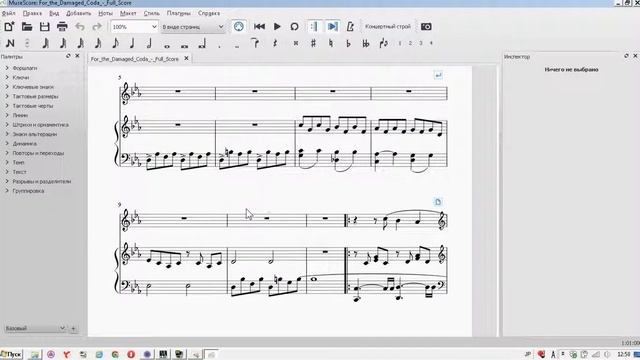The width and height of the screenshot is (640, 360).
Task: Expand the Тактовые черты palette
Action: coord(33,106)
